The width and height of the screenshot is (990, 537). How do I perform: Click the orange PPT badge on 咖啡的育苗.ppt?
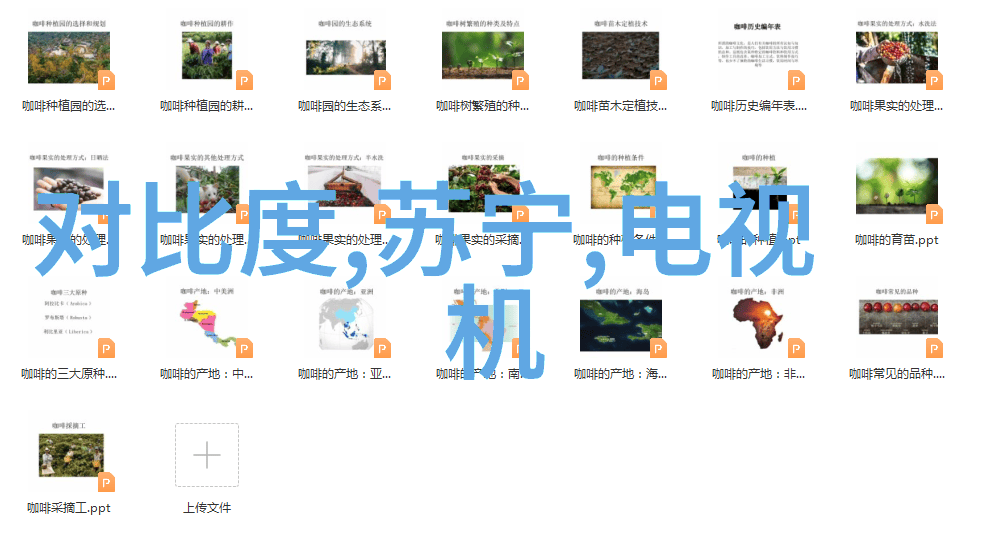click(x=934, y=213)
